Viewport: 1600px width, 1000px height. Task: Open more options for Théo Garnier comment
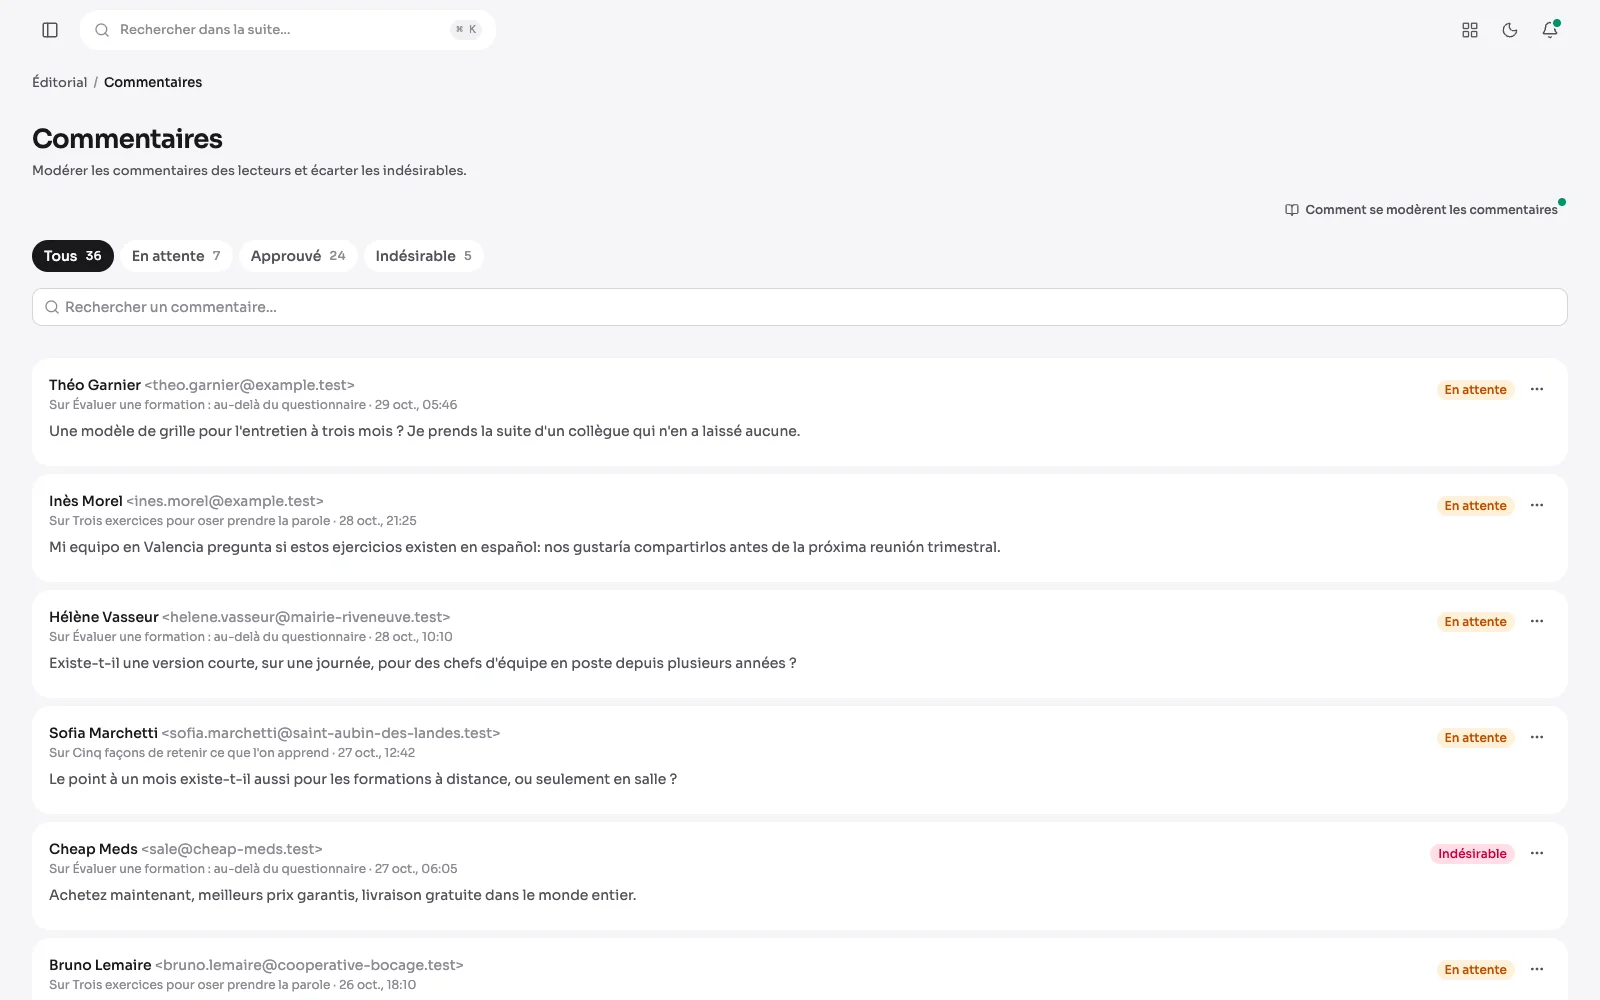point(1537,389)
